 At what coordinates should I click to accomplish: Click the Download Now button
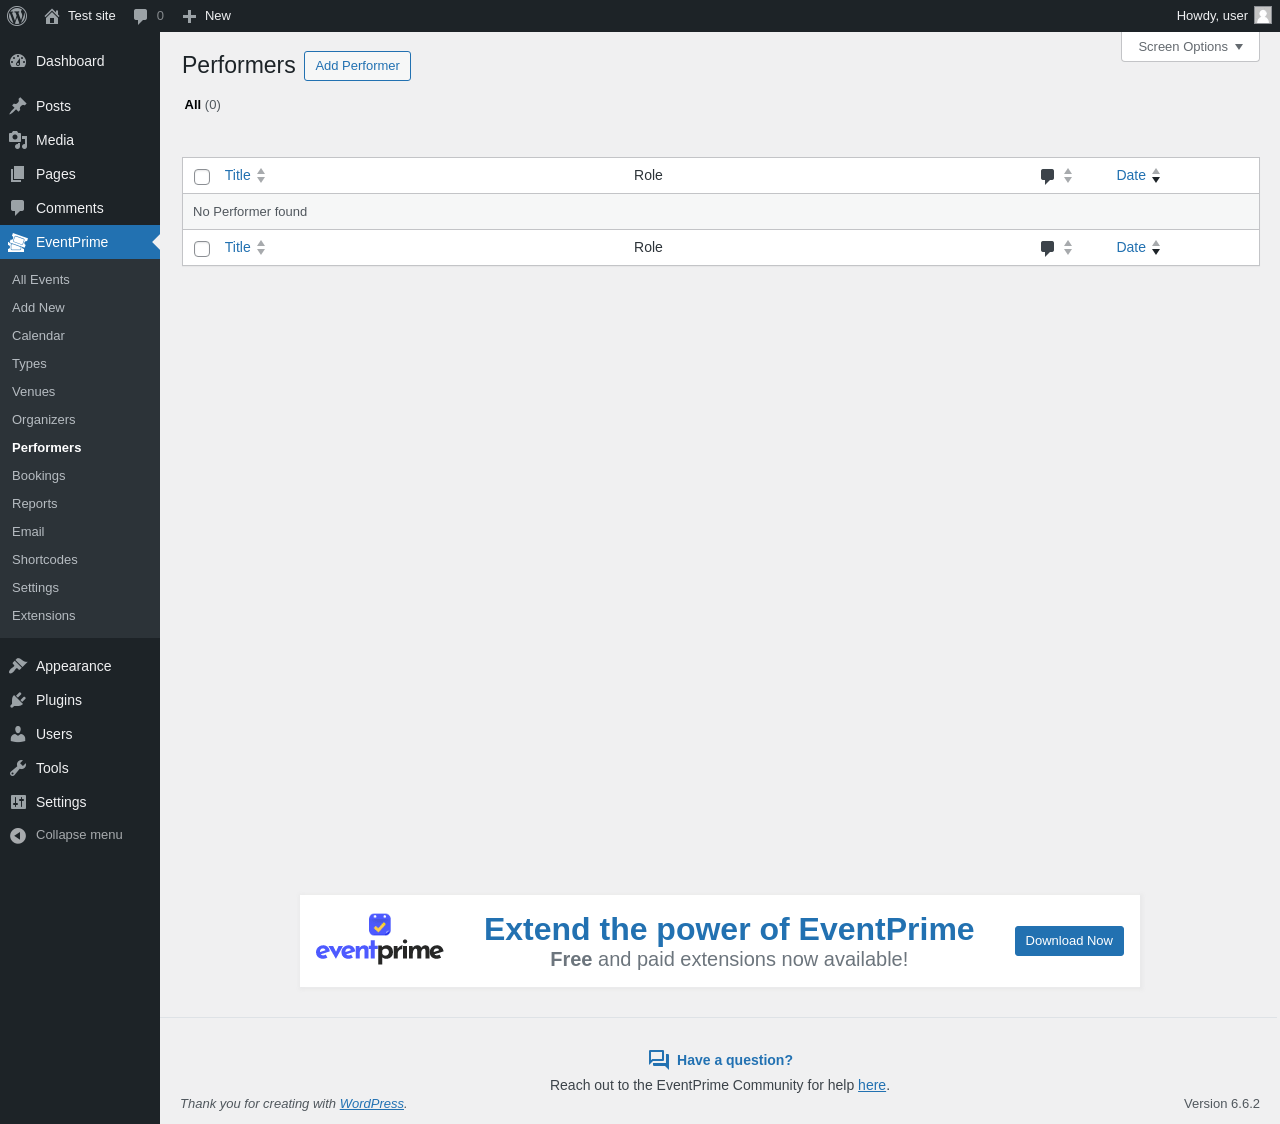pos(1069,941)
